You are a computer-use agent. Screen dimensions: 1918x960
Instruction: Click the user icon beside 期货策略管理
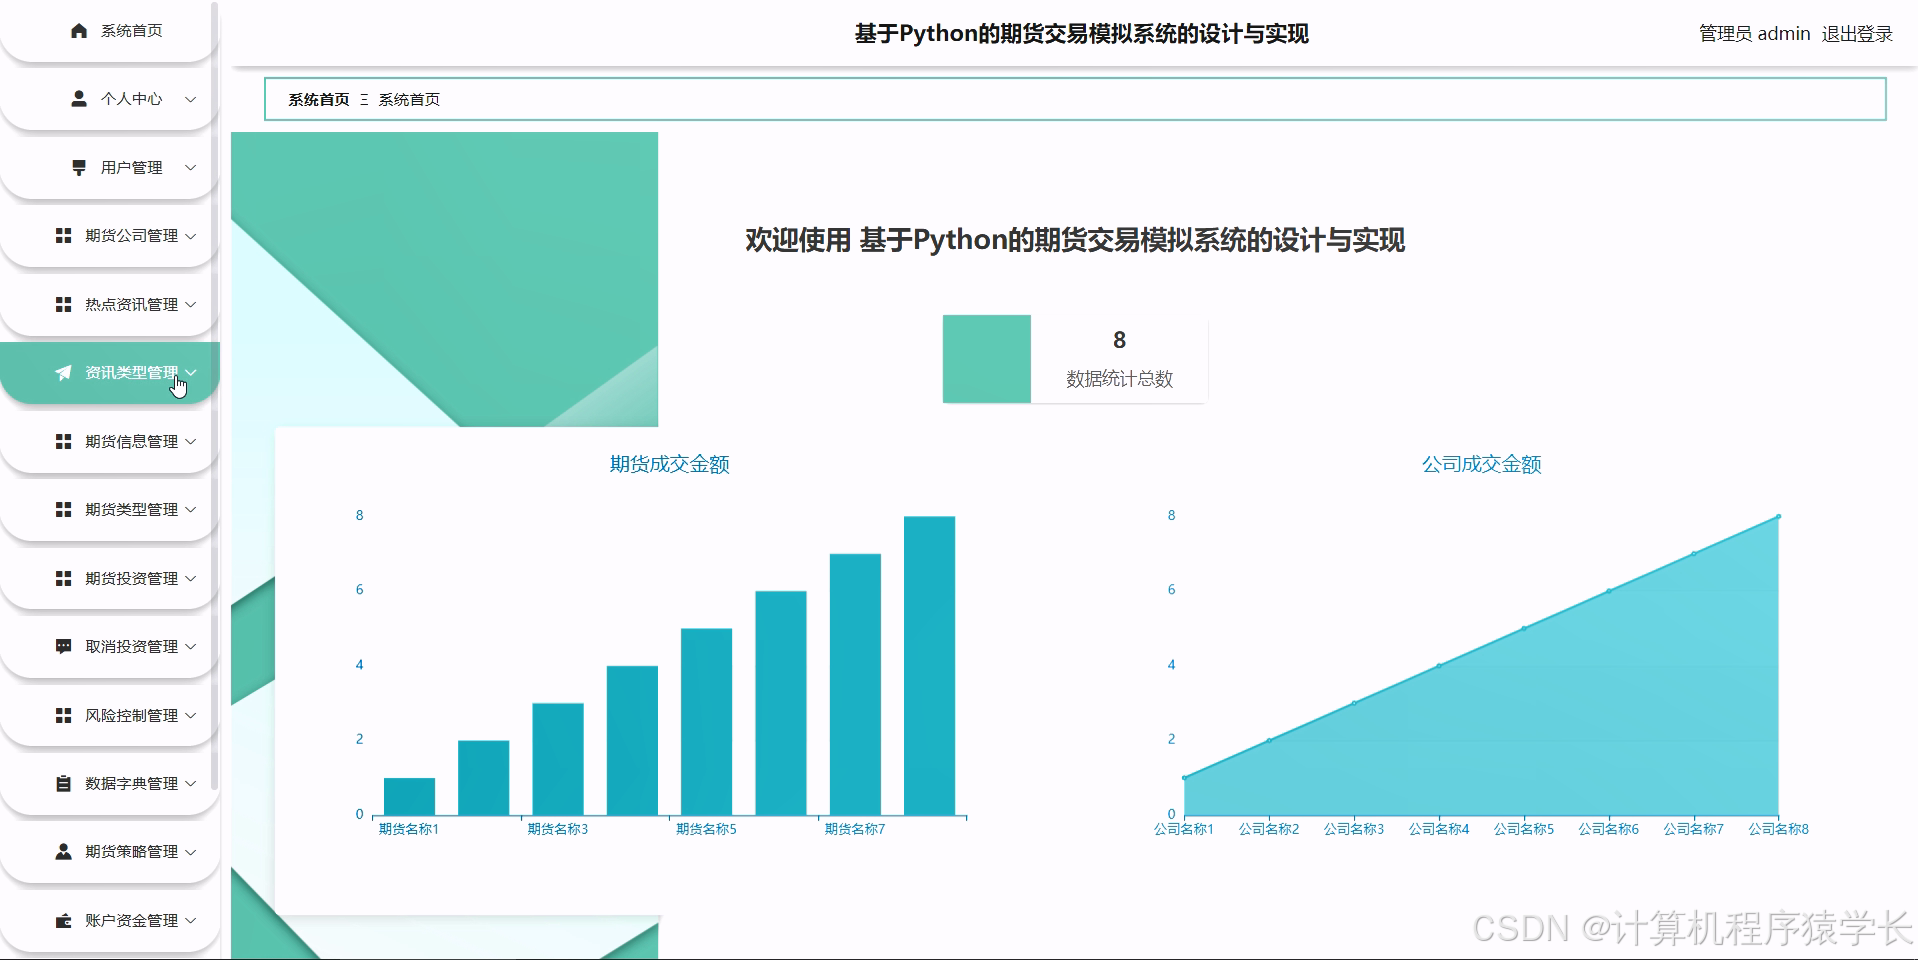[x=63, y=852]
